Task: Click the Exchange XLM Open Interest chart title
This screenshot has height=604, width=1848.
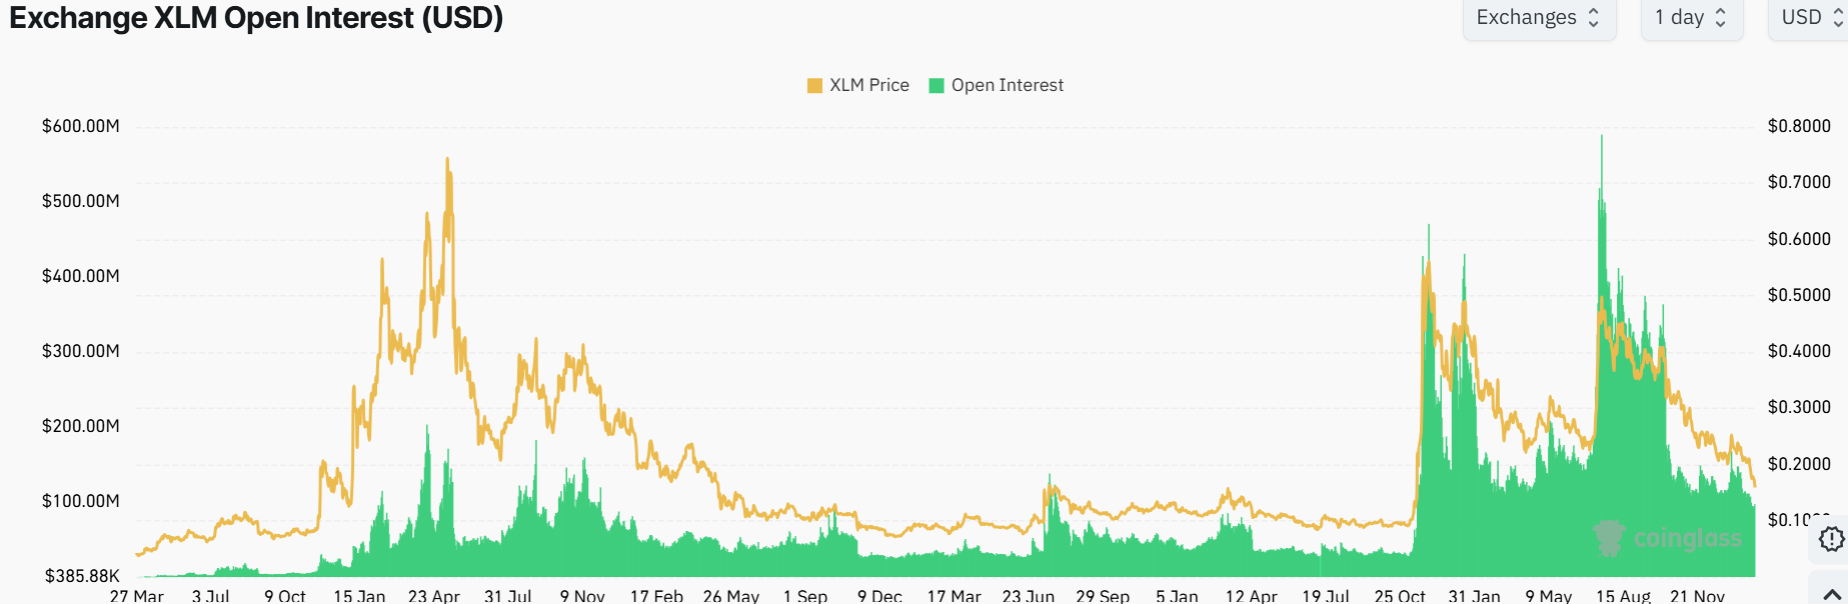Action: pos(256,18)
